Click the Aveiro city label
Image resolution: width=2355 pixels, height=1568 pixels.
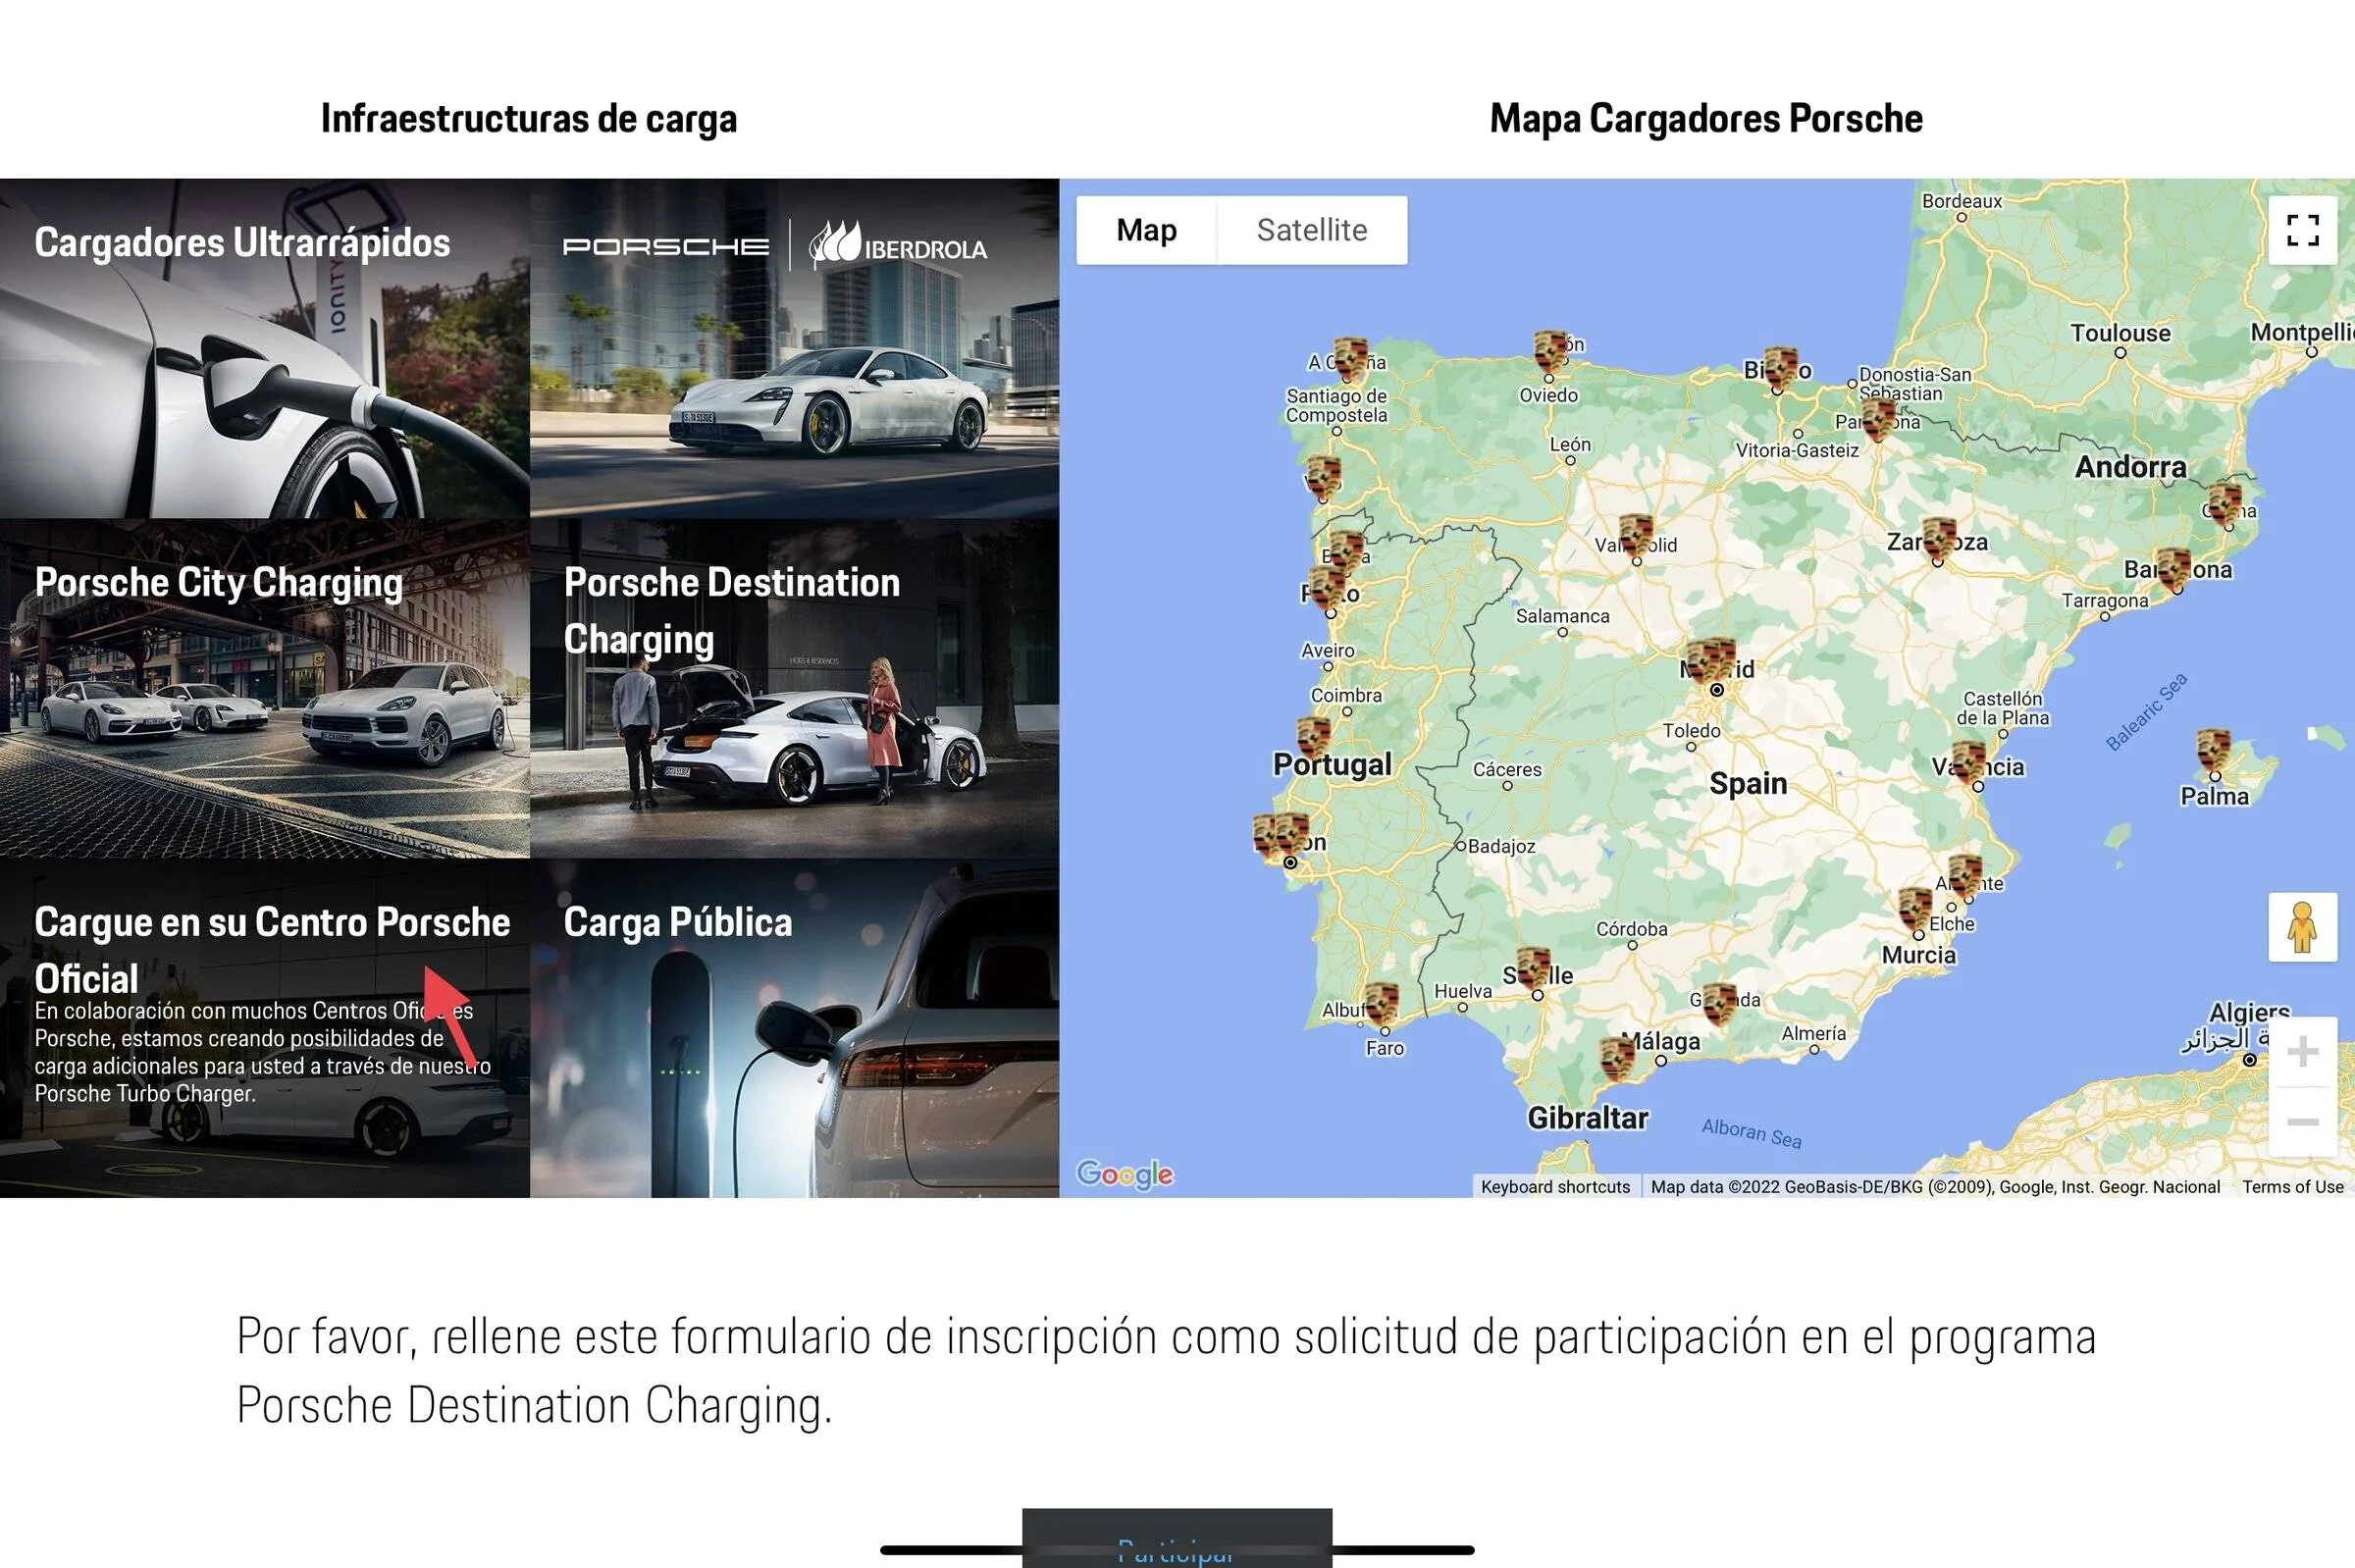point(1327,650)
